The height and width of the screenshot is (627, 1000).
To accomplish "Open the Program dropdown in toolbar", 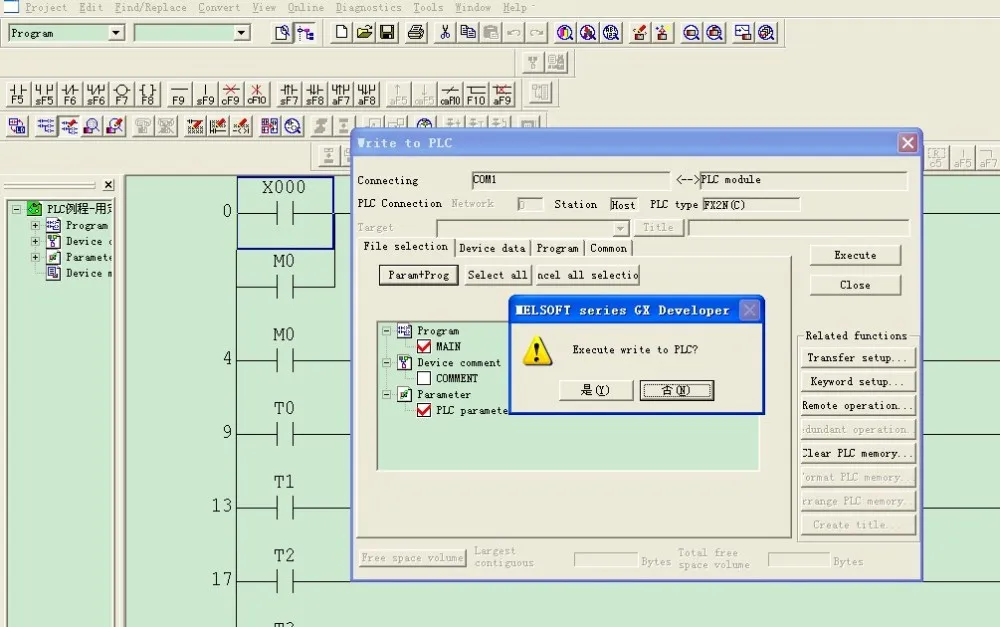I will pyautogui.click(x=115, y=33).
